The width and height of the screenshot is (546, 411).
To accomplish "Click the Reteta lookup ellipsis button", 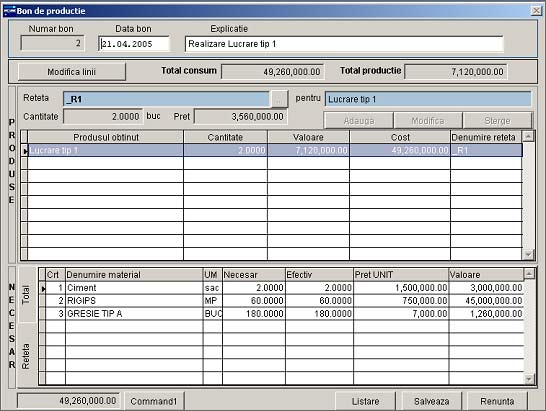I will [279, 99].
